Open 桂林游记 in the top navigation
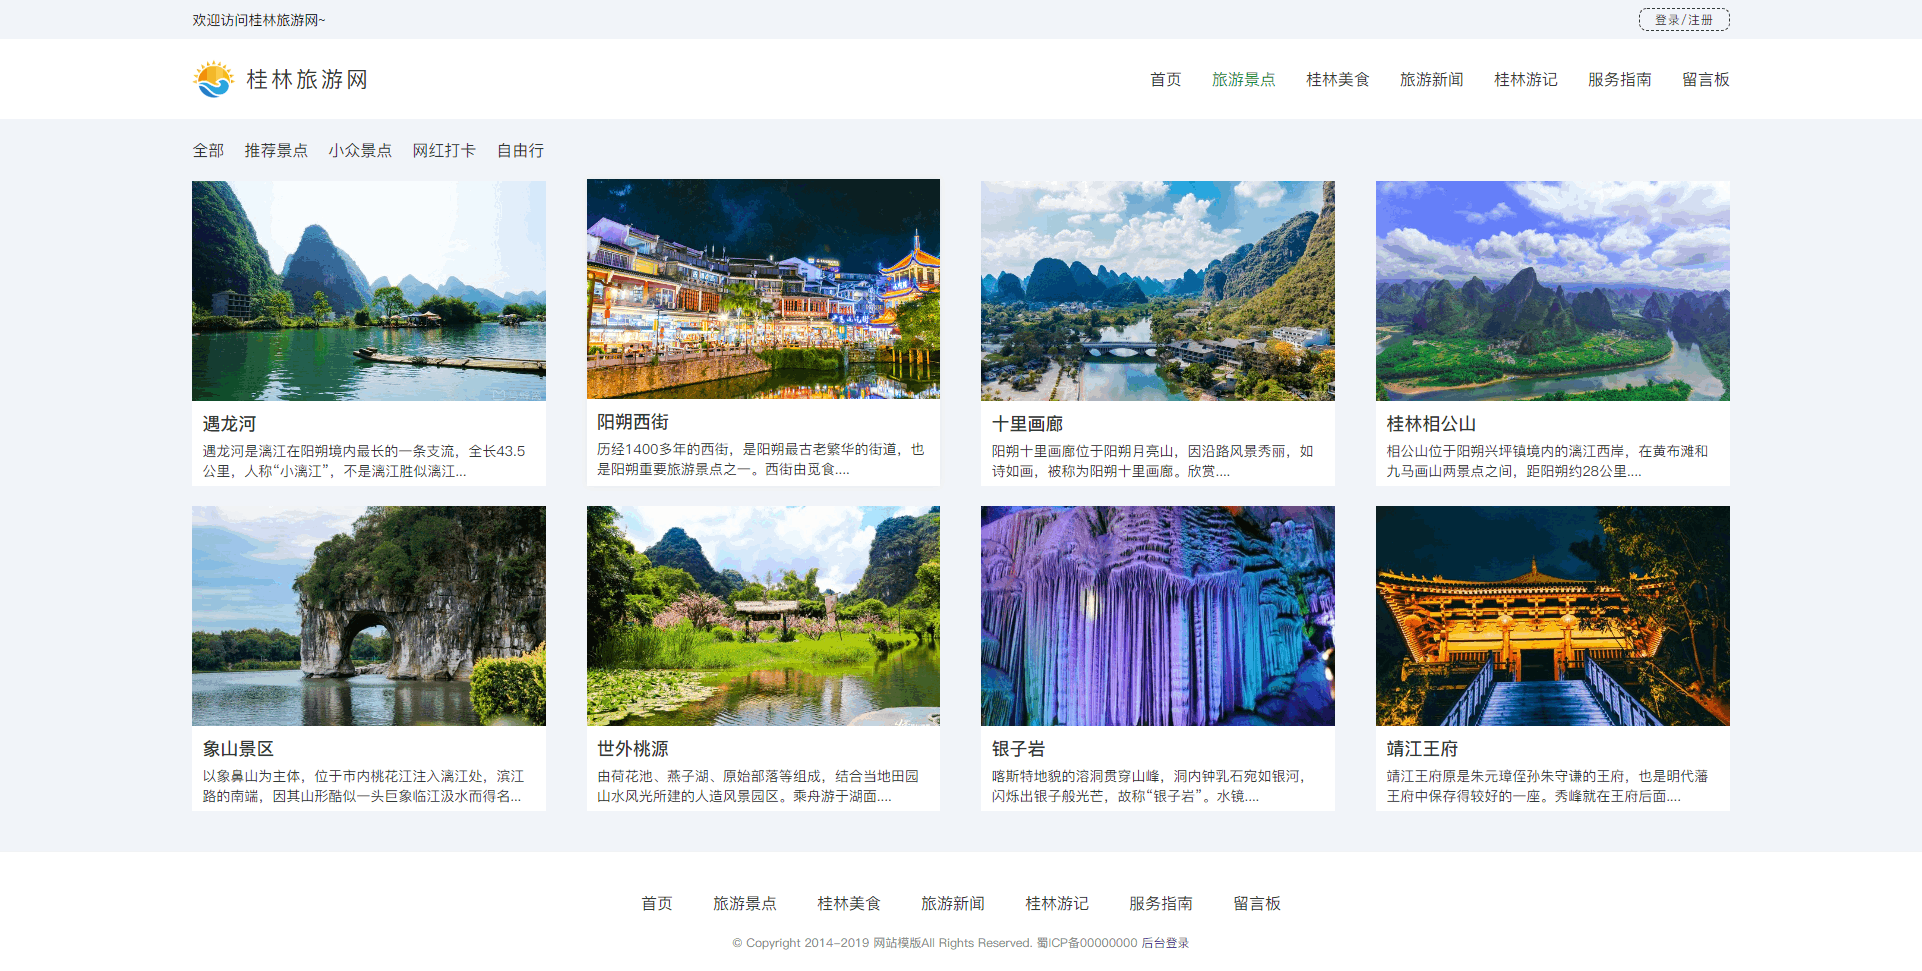This screenshot has width=1922, height=971. click(1525, 79)
